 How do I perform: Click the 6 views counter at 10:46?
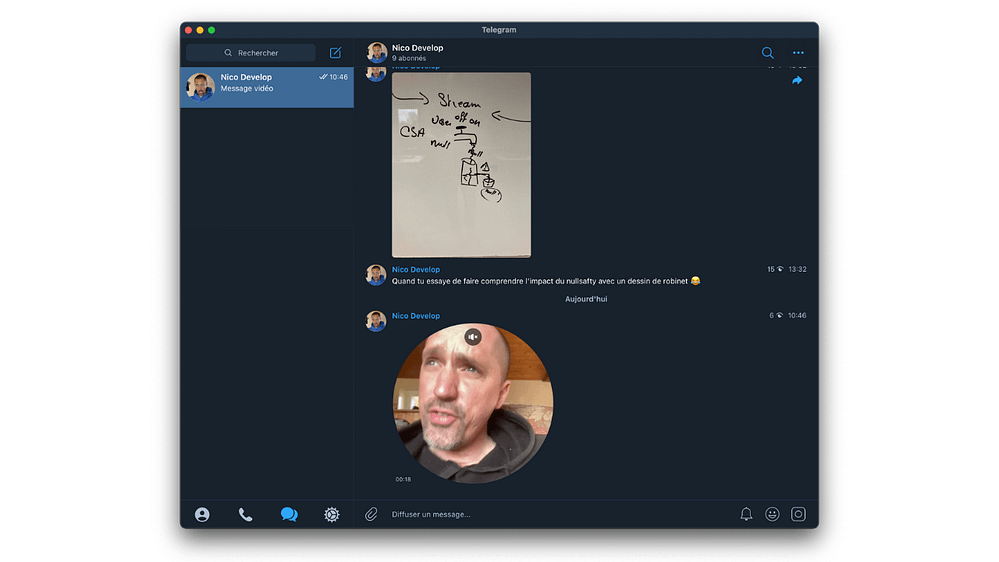[775, 315]
